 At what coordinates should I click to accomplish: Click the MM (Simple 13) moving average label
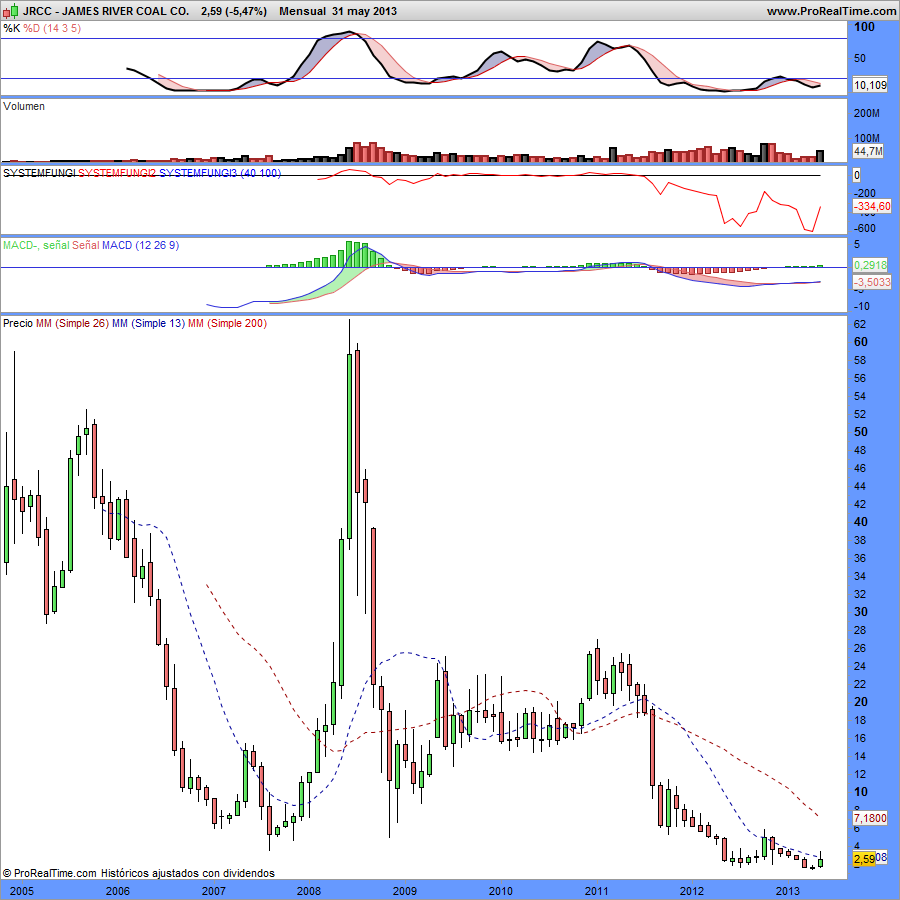(x=148, y=323)
